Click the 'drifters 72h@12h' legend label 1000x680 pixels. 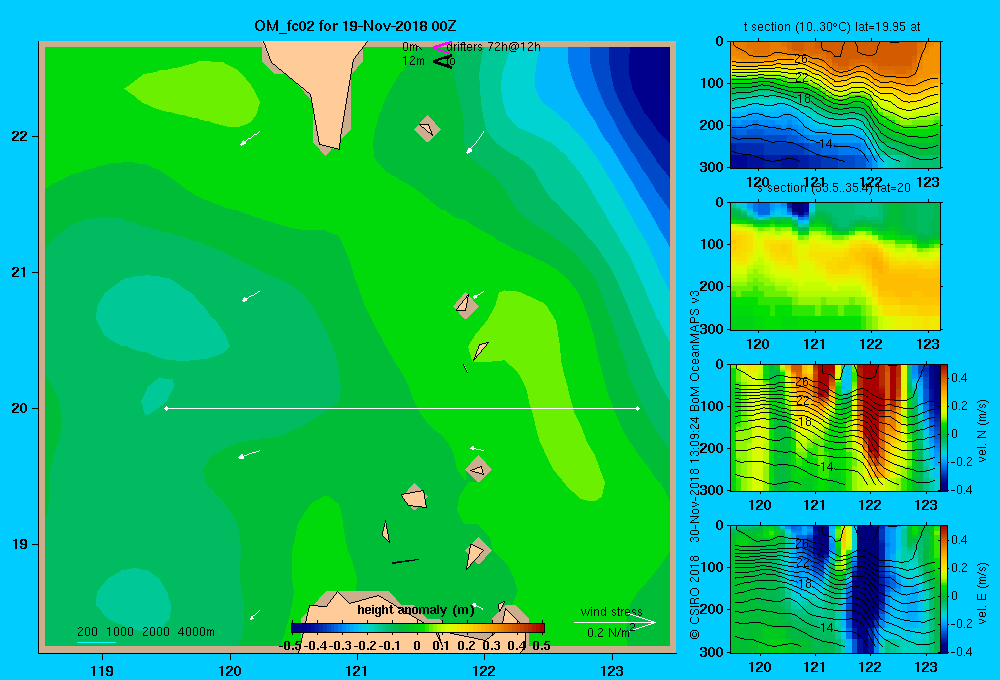click(x=493, y=47)
